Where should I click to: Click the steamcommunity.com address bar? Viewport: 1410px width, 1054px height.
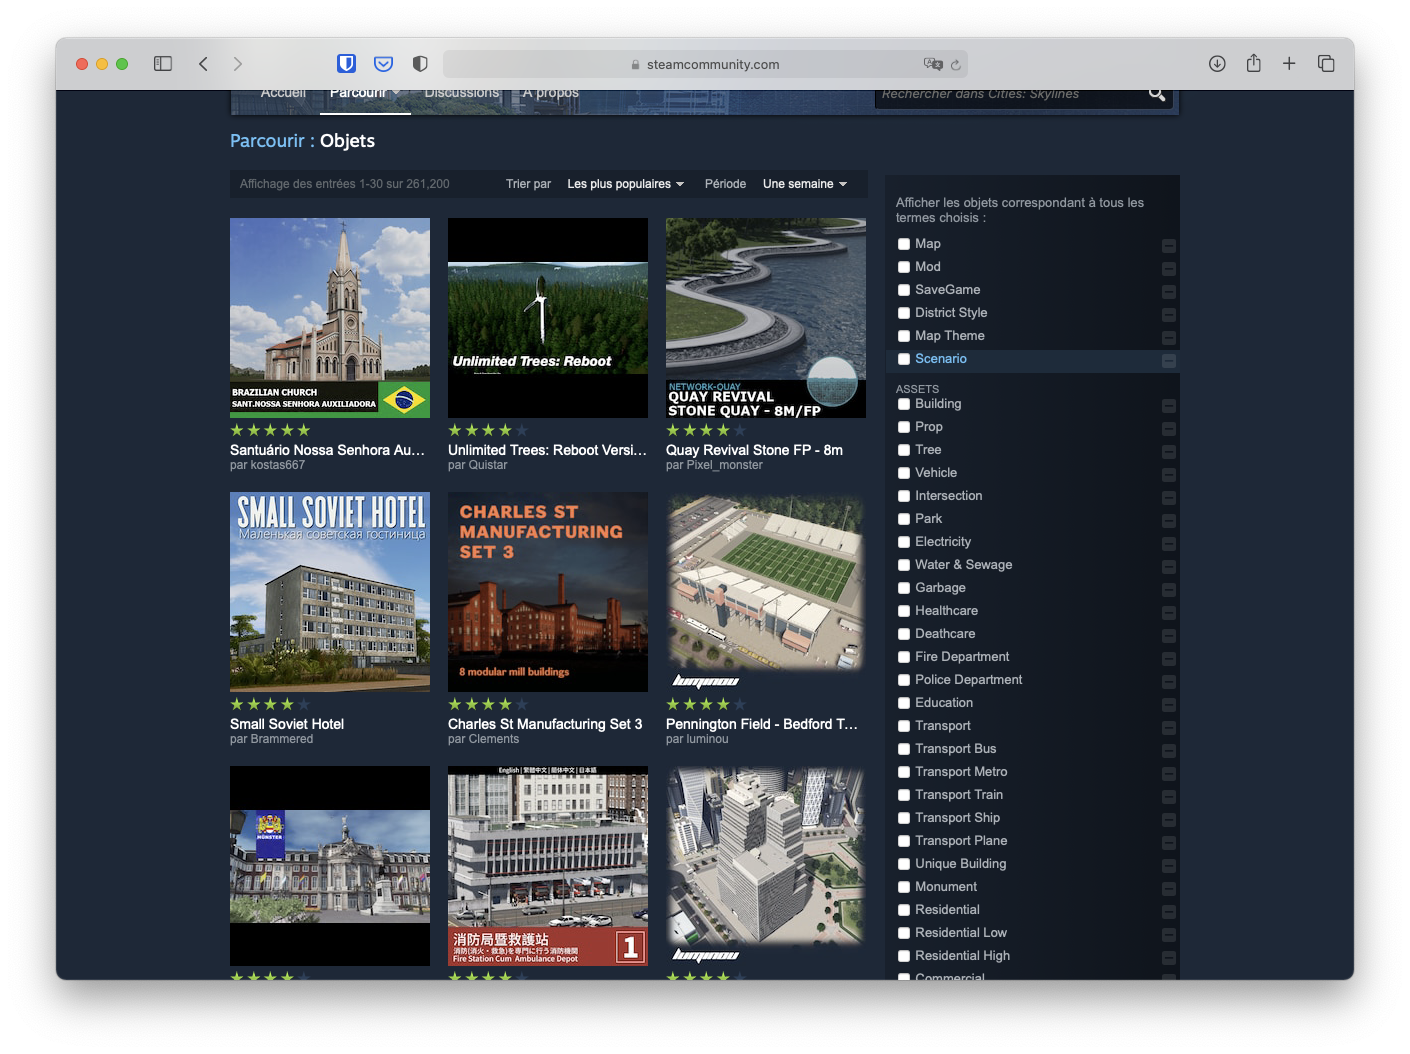coord(705,64)
